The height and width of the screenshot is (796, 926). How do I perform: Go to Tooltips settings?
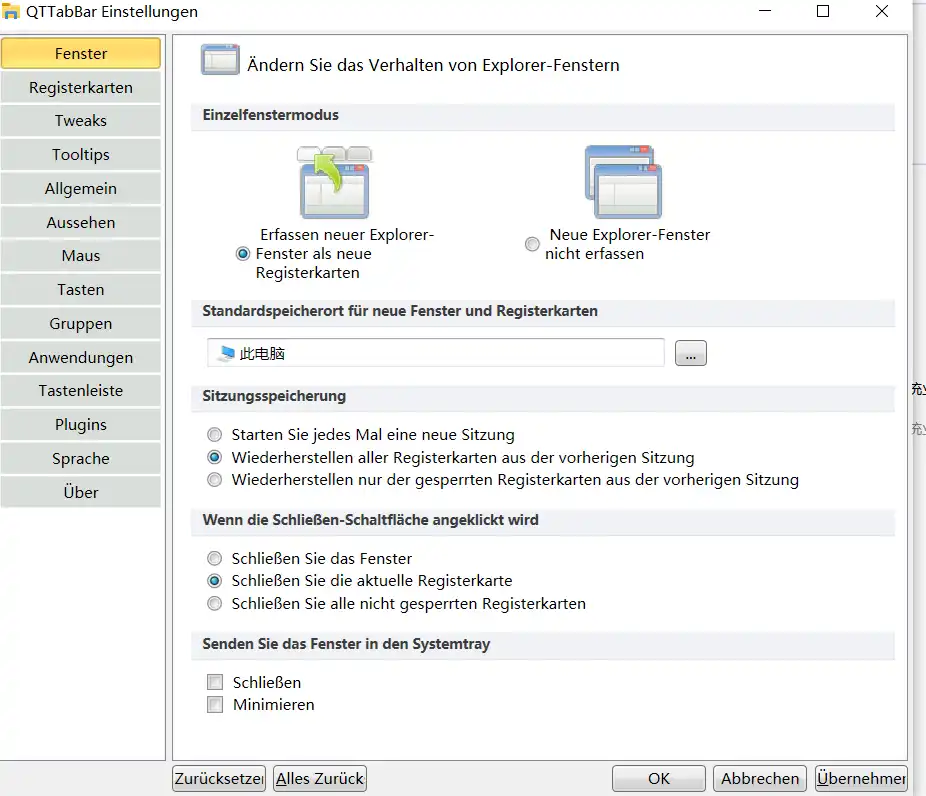81,155
